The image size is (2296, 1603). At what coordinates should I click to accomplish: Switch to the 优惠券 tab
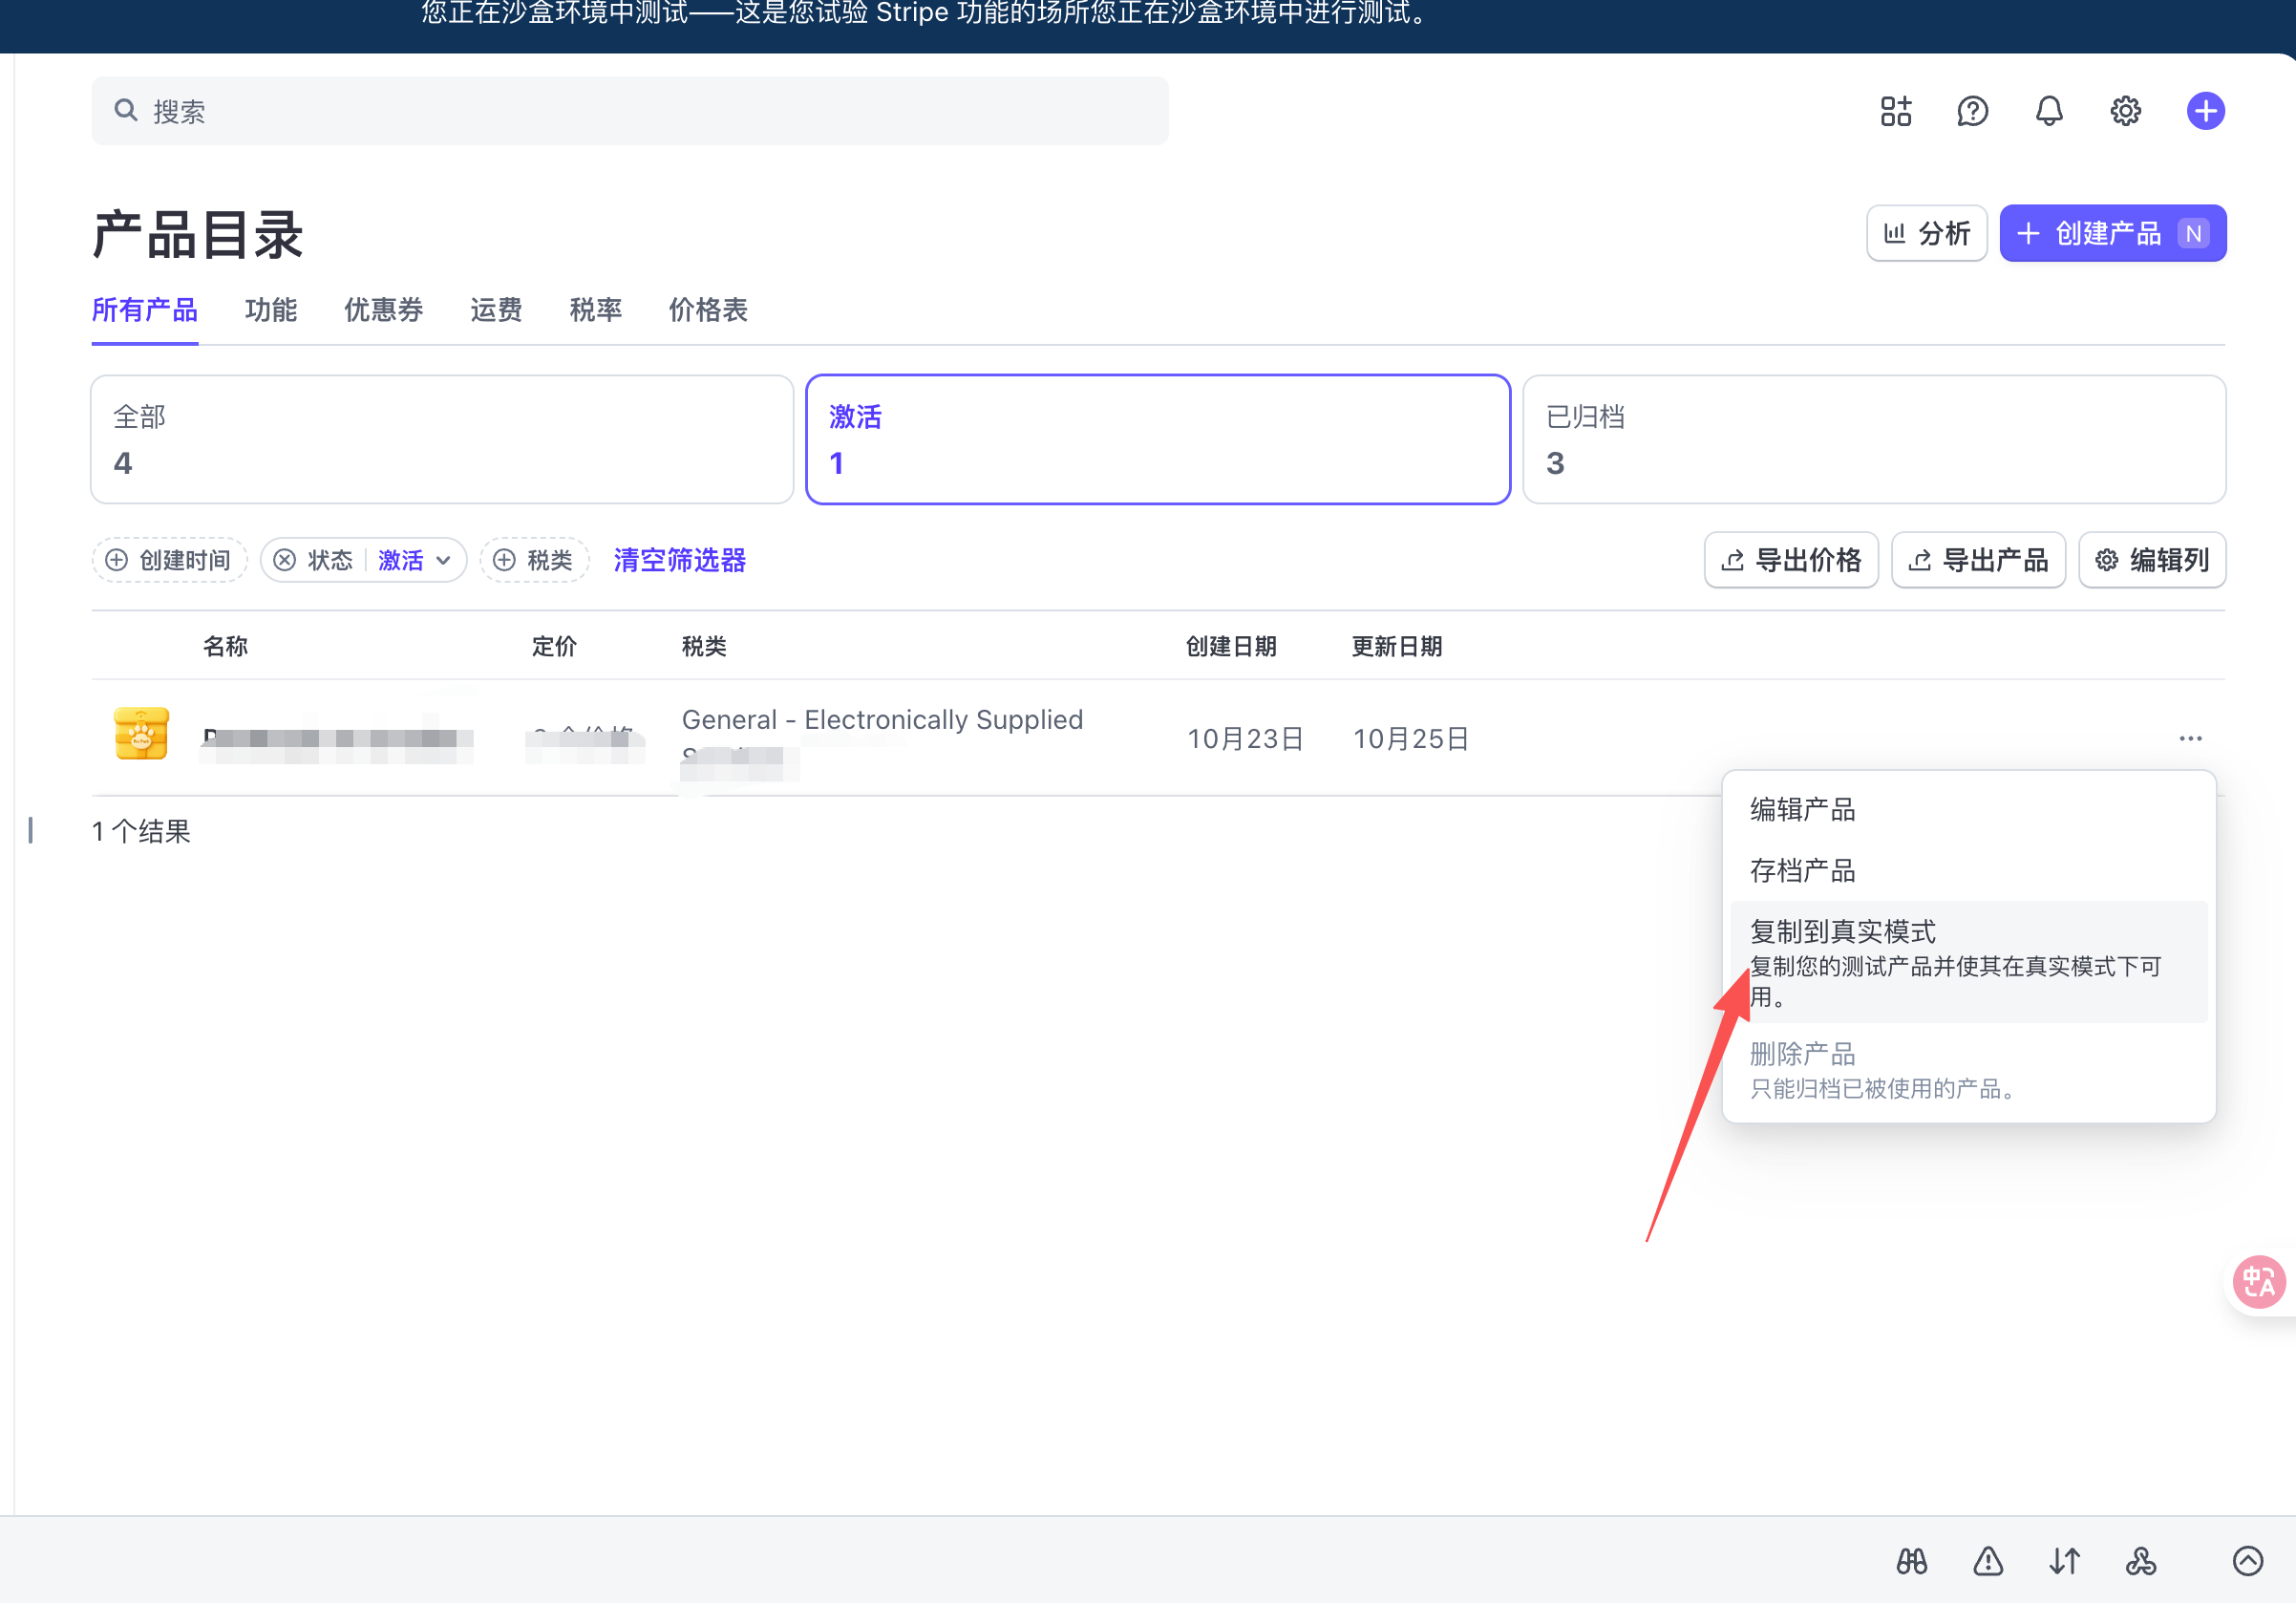click(x=383, y=310)
